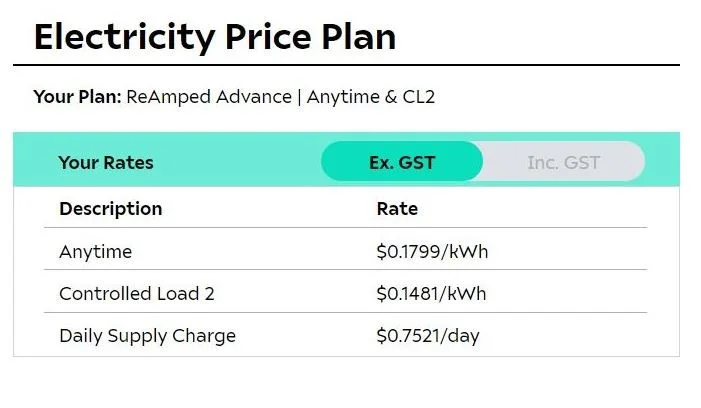Image resolution: width=701 pixels, height=408 pixels.
Task: Click the Rate column header
Action: point(397,209)
